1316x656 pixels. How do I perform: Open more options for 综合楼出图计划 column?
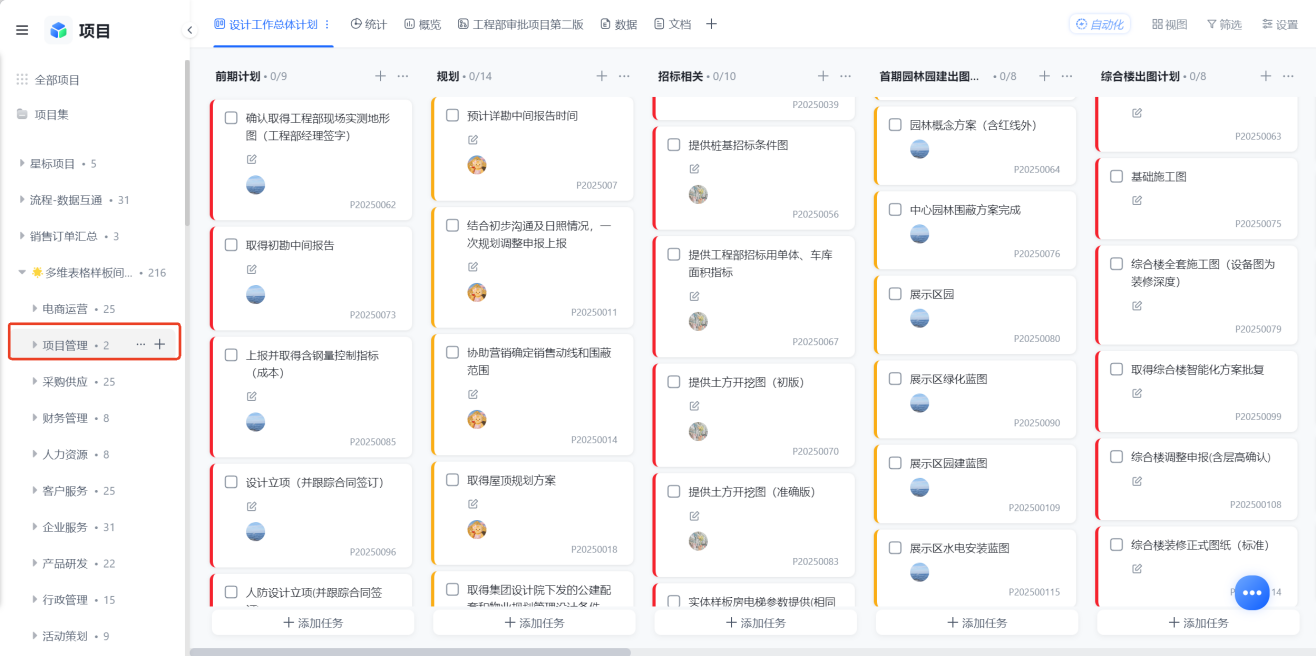[1288, 76]
